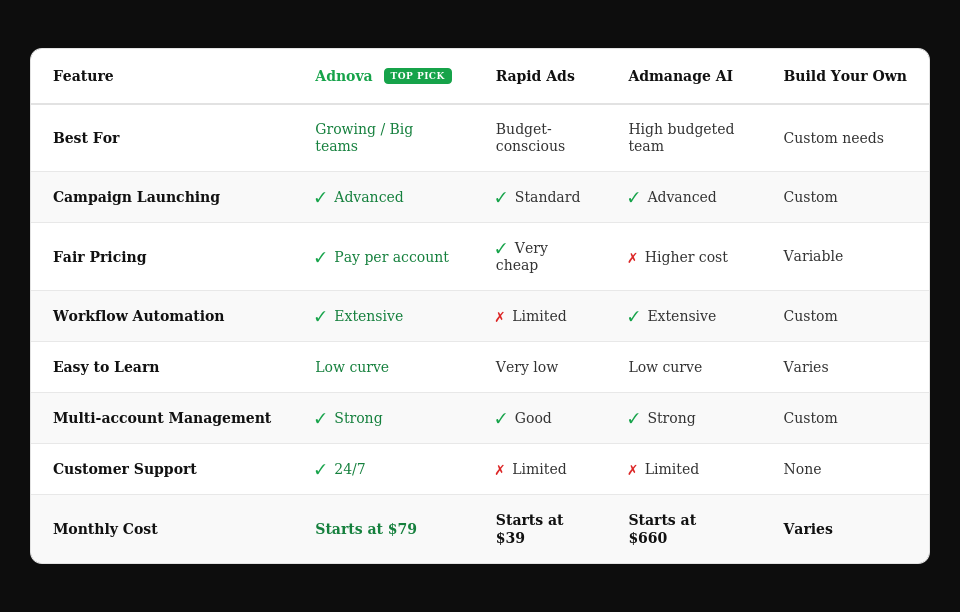960x612 pixels.
Task: Click Adnova's Multi-account Strong check mark
Action: pyautogui.click(x=320, y=418)
